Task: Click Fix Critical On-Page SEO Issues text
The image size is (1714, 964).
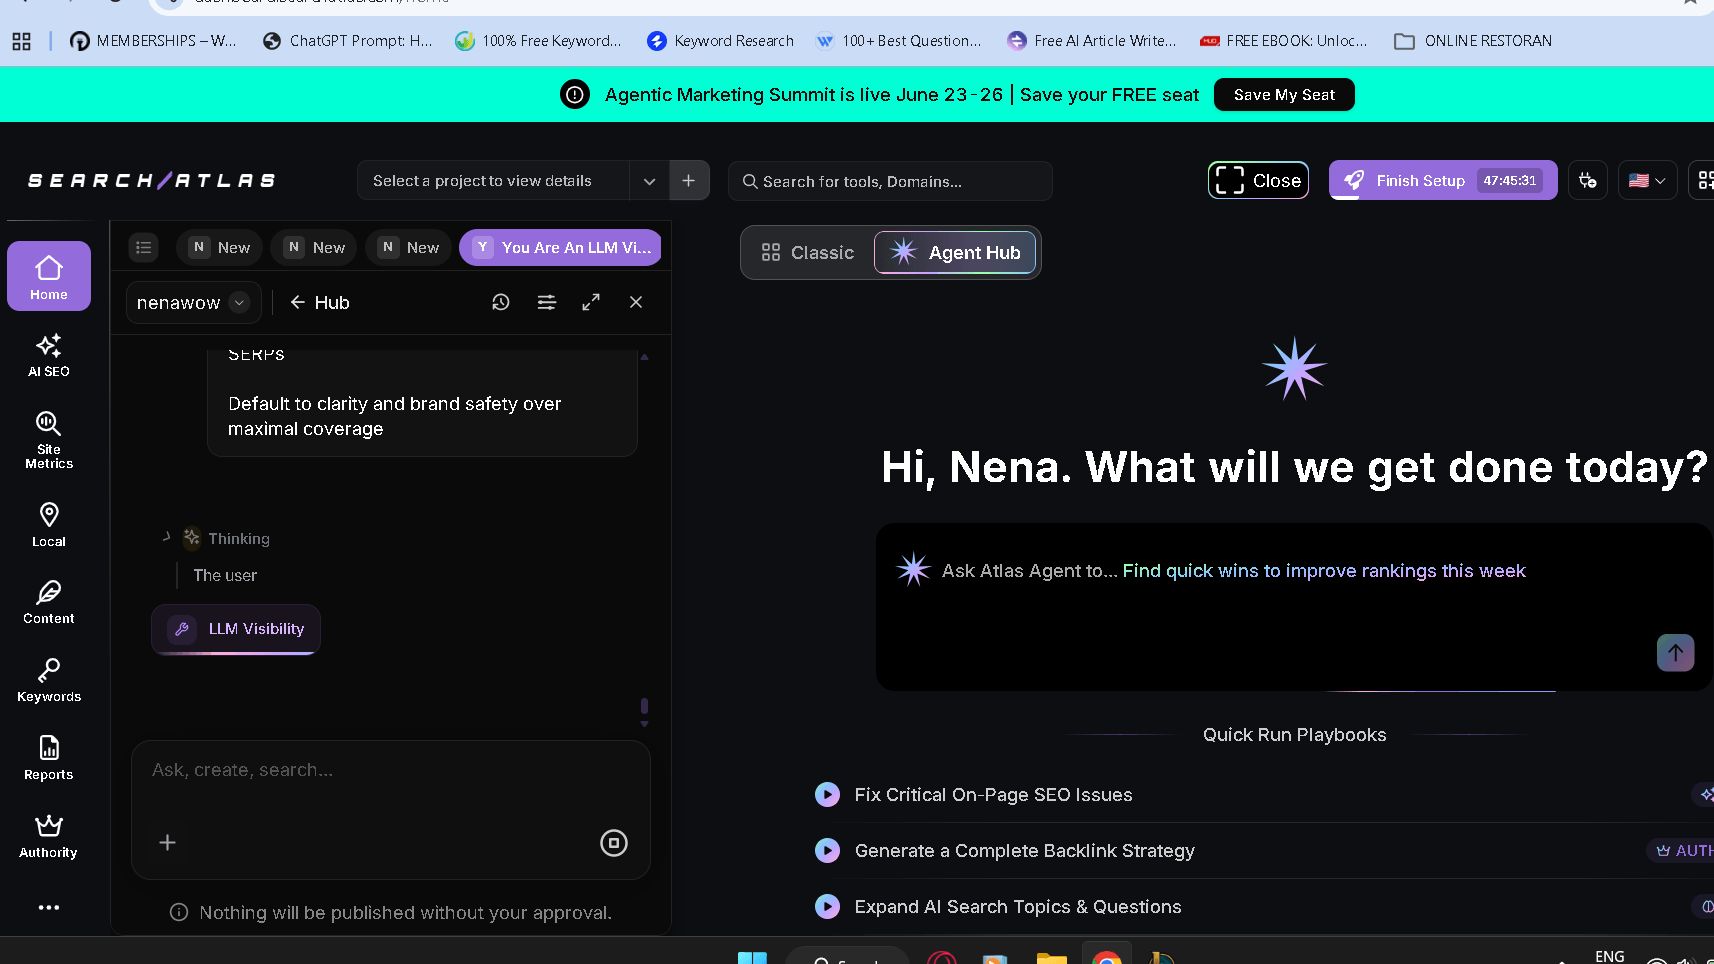Action: pos(993,795)
